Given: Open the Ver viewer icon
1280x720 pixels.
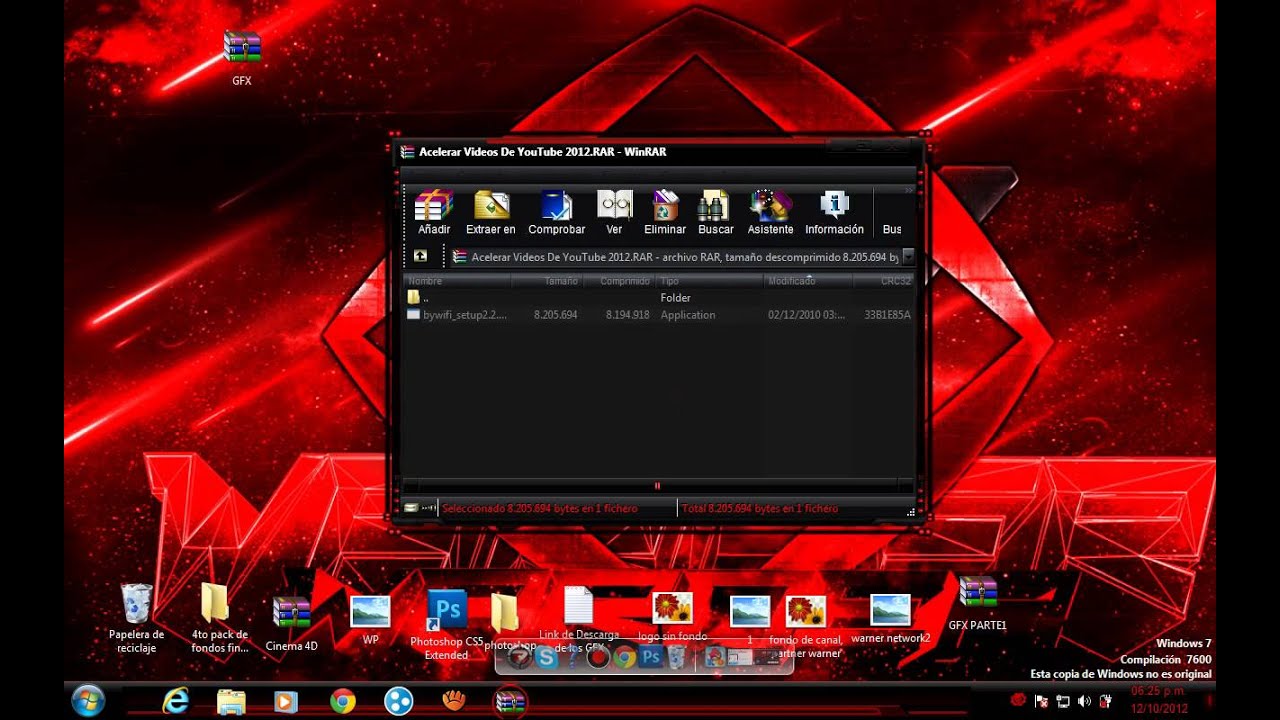Looking at the screenshot, I should pyautogui.click(x=614, y=212).
